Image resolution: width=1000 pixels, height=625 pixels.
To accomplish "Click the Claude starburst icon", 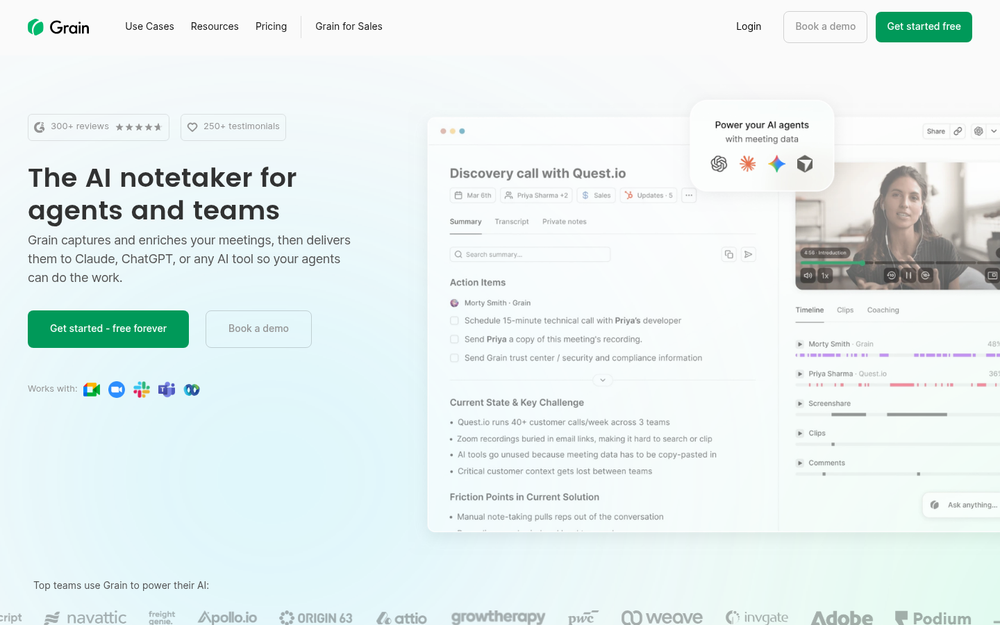I will coord(747,164).
